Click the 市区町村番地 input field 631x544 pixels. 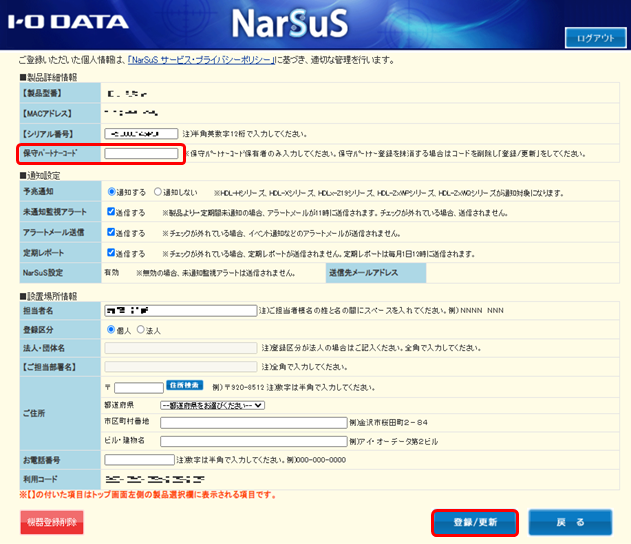click(x=252, y=423)
